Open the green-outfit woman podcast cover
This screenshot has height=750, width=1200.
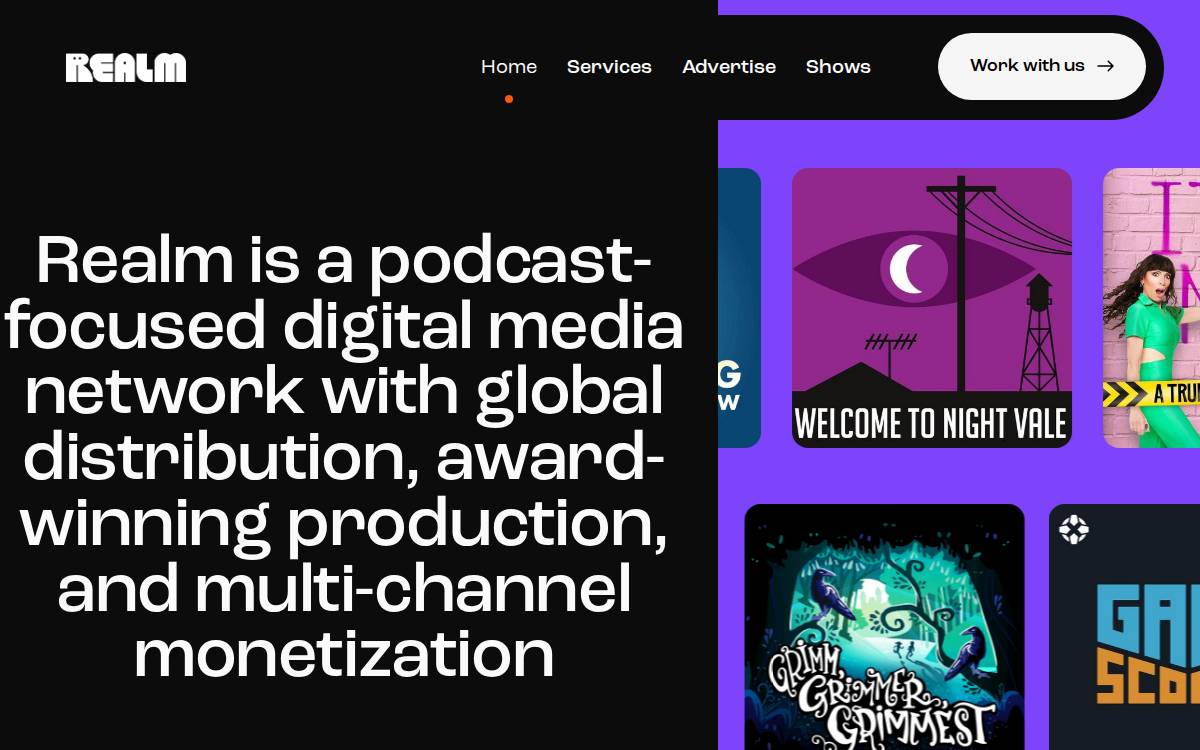(x=1151, y=308)
